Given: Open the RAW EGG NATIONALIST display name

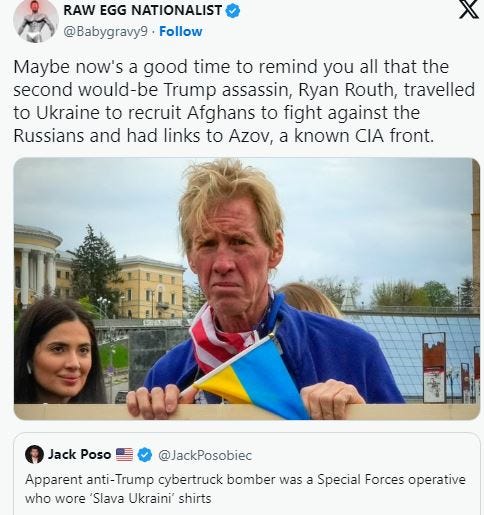Looking at the screenshot, I should [x=143, y=10].
